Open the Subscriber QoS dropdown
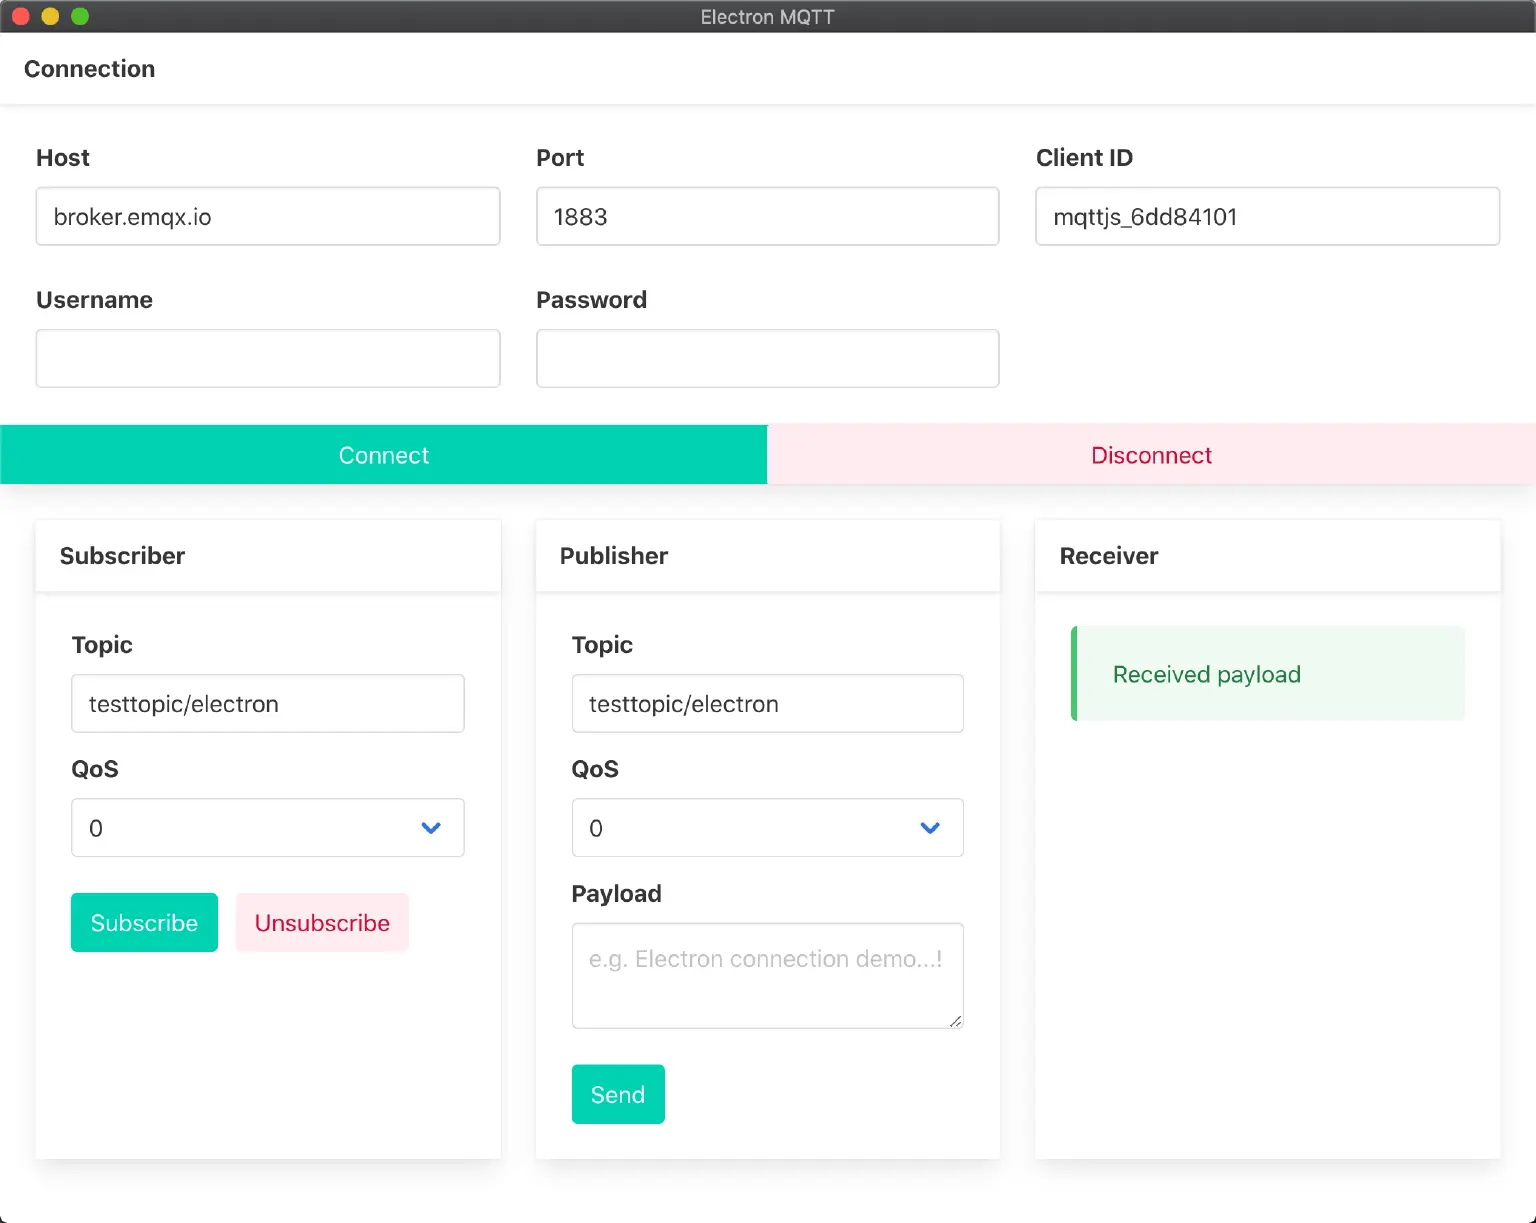 [x=250, y=827]
